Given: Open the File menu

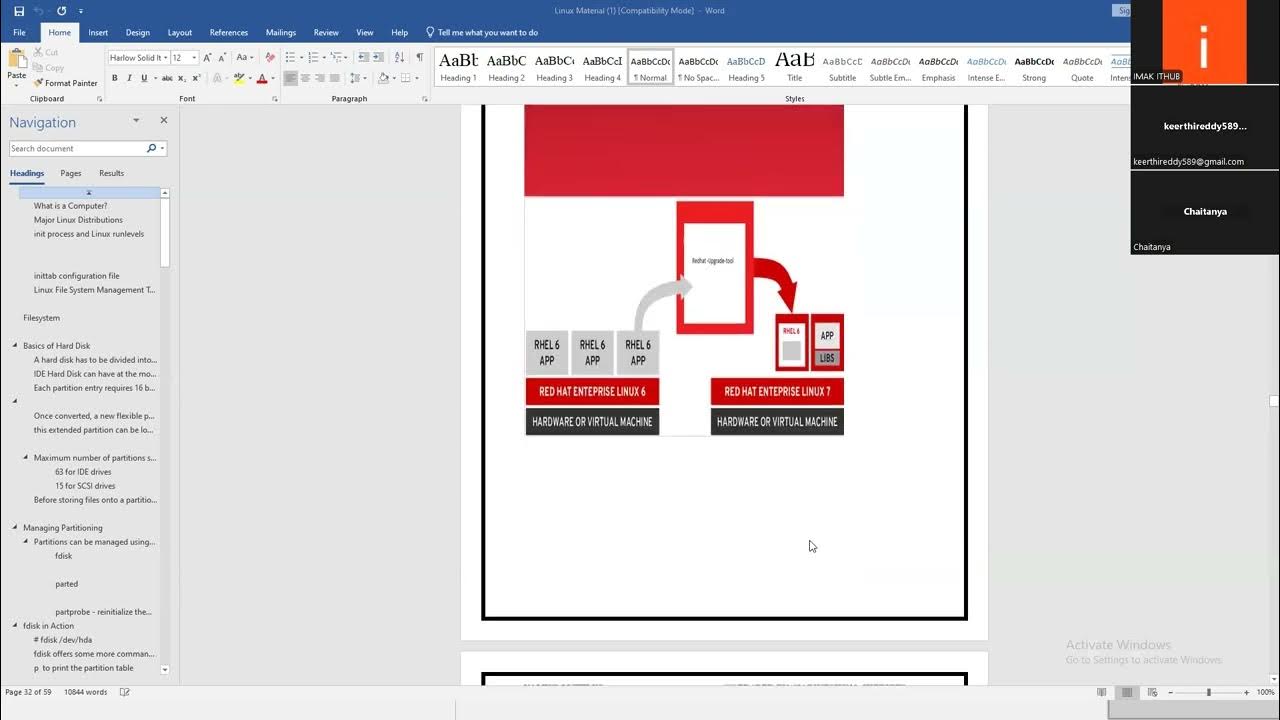Looking at the screenshot, I should point(19,32).
